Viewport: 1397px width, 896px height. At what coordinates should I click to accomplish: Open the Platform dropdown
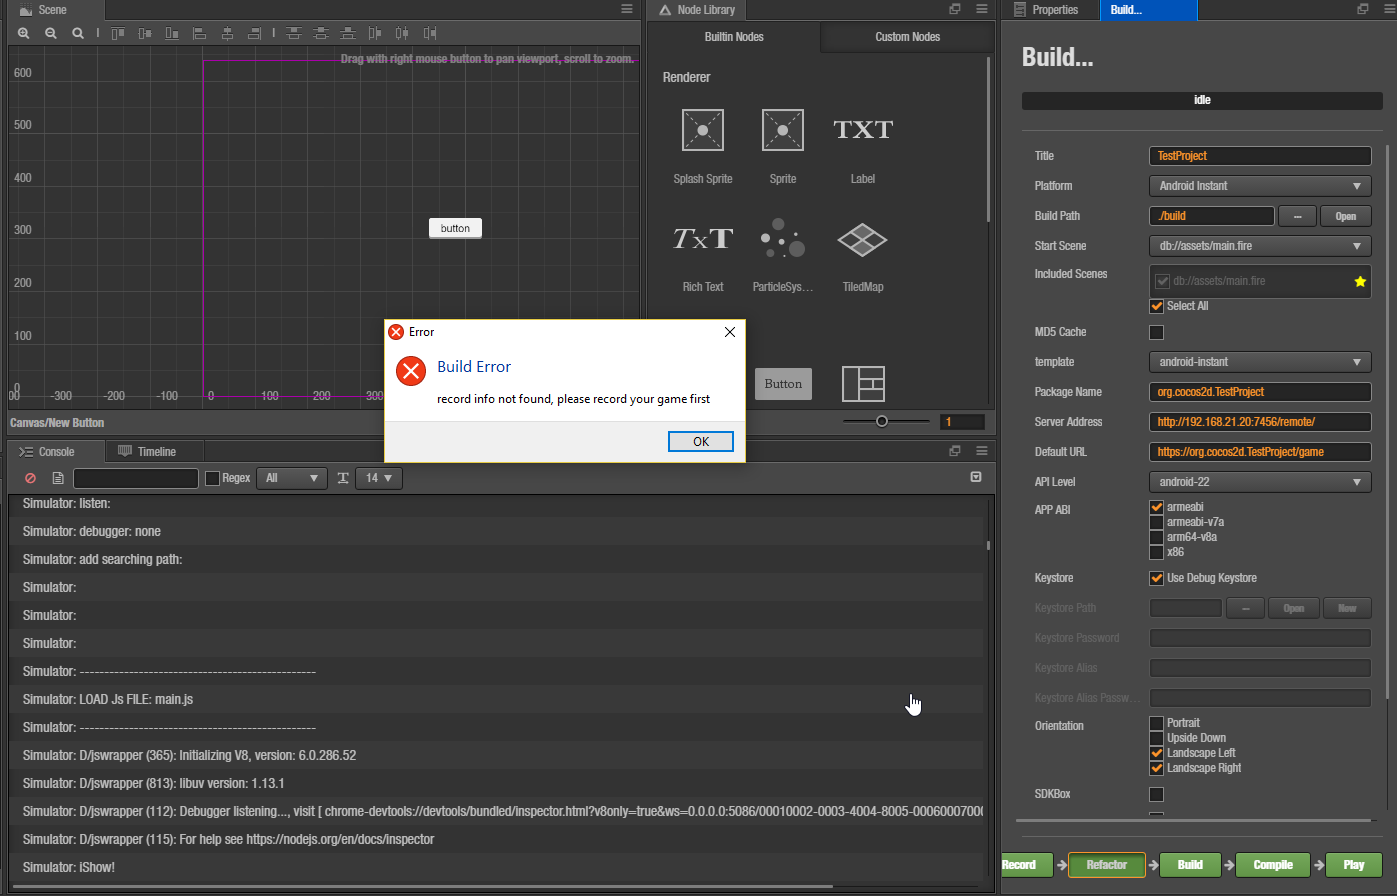tap(1260, 186)
